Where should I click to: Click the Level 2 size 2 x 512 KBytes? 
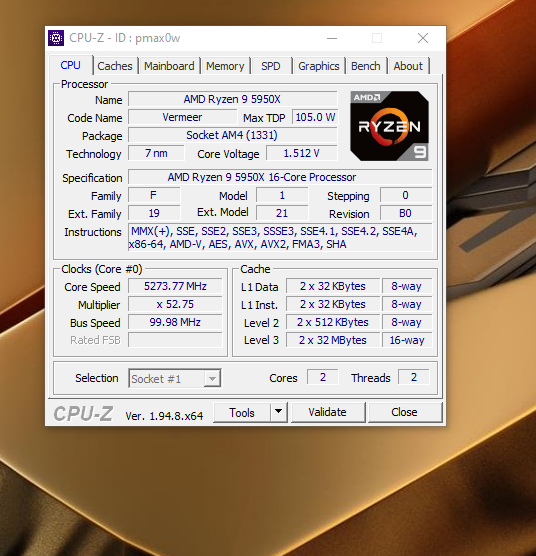point(333,322)
